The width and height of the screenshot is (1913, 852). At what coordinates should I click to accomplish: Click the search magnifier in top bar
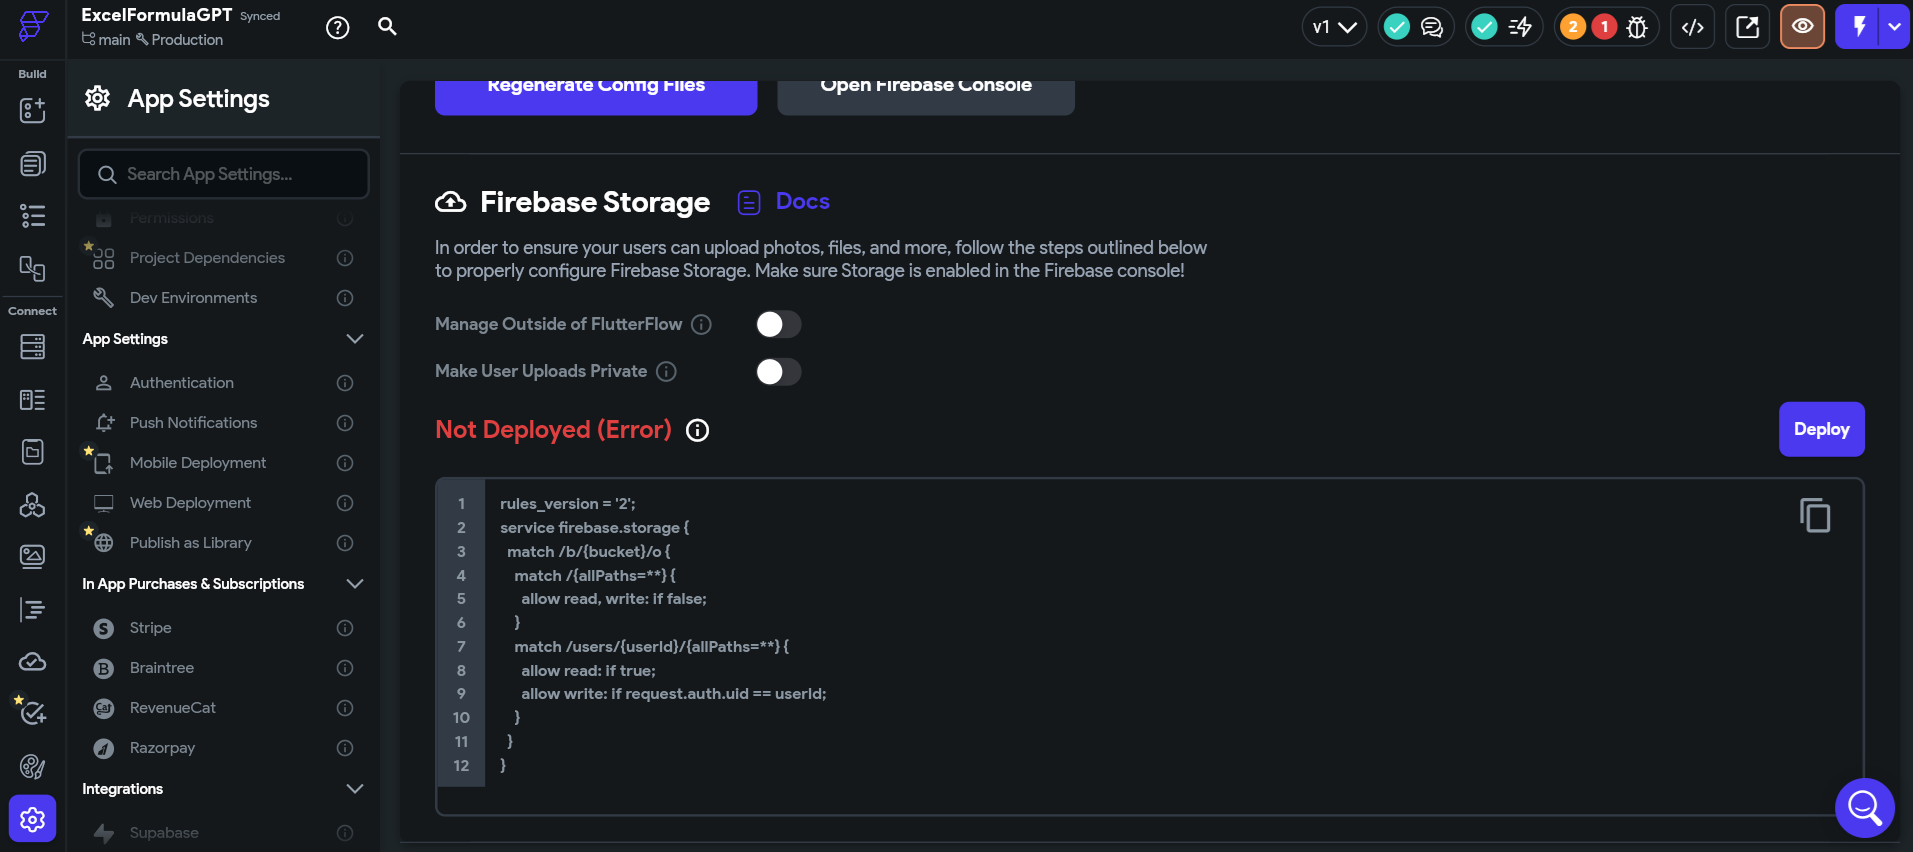pyautogui.click(x=387, y=27)
